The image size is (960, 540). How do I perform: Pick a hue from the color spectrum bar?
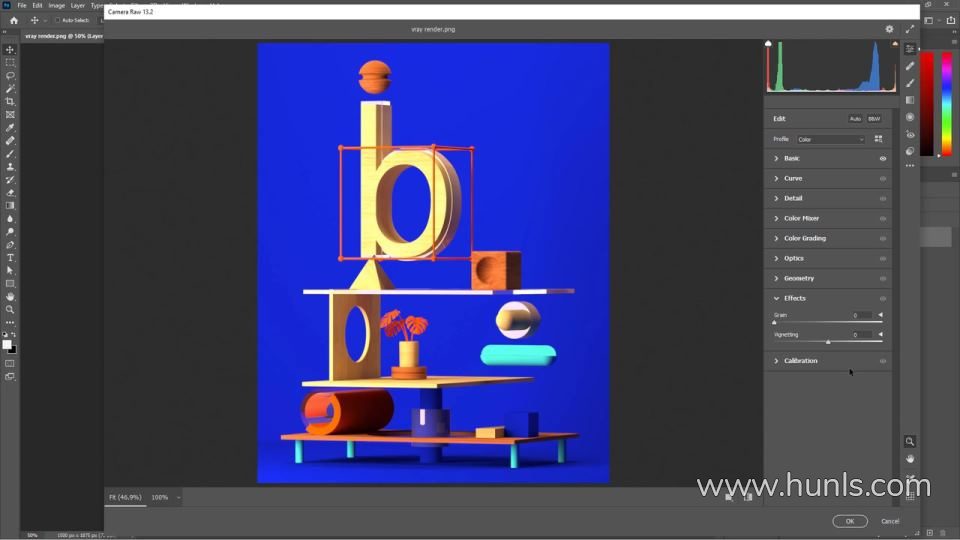(x=947, y=103)
